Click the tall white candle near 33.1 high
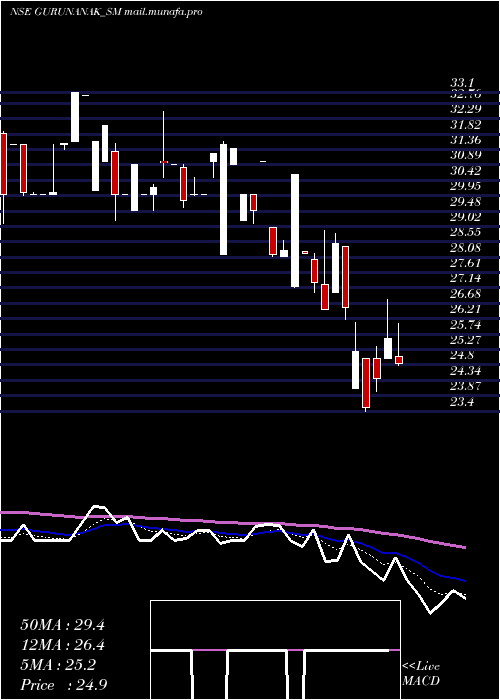 pos(75,117)
